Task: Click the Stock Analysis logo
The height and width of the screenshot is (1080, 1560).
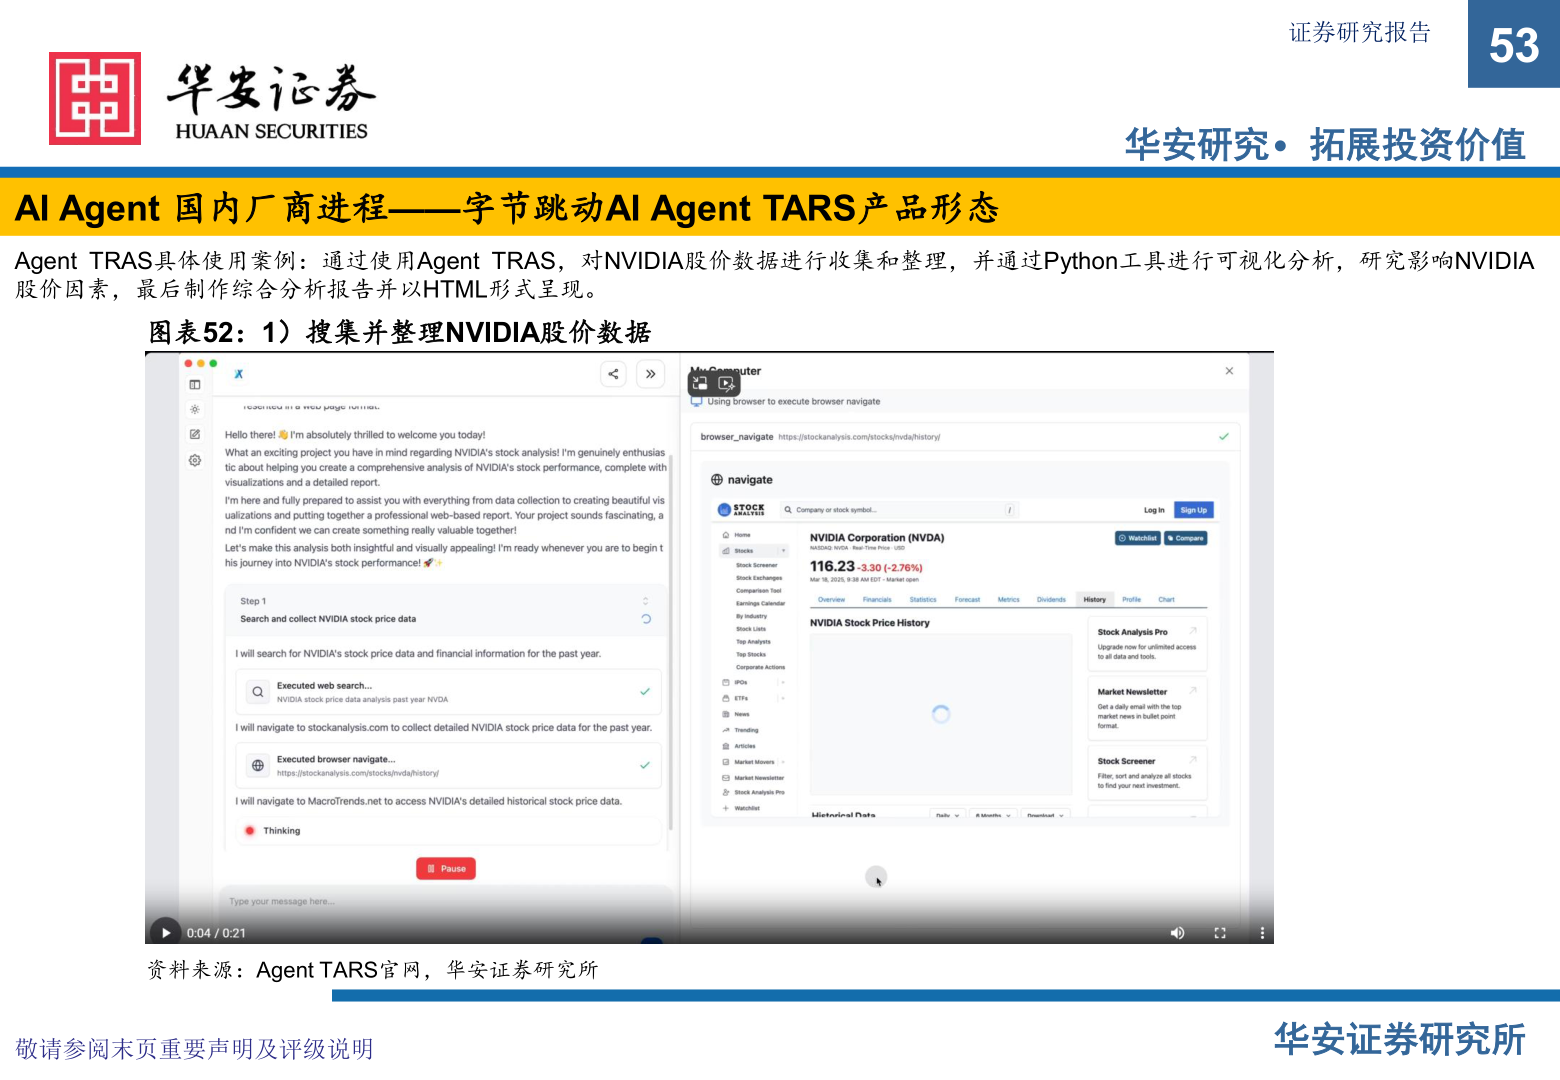Action: tap(742, 509)
